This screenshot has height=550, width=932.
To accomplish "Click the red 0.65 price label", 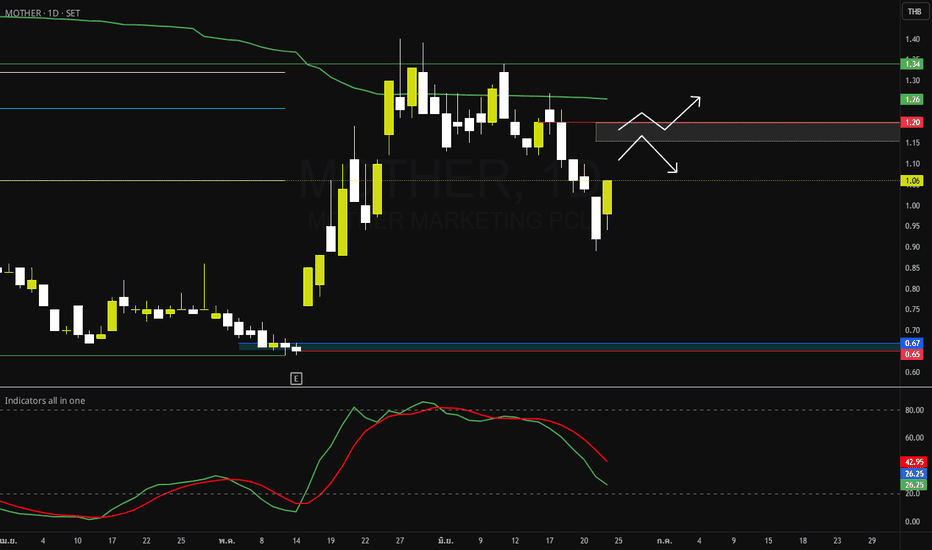I will point(912,354).
